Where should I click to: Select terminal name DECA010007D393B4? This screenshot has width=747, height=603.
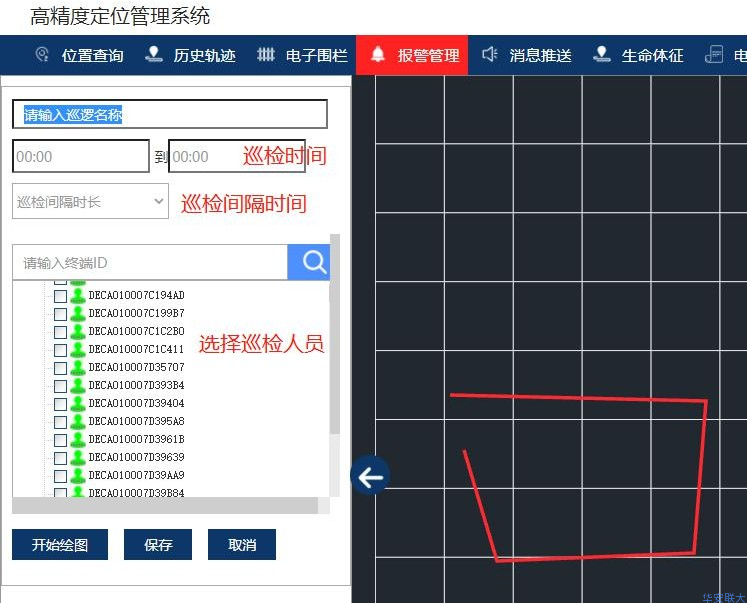pyautogui.click(x=136, y=385)
